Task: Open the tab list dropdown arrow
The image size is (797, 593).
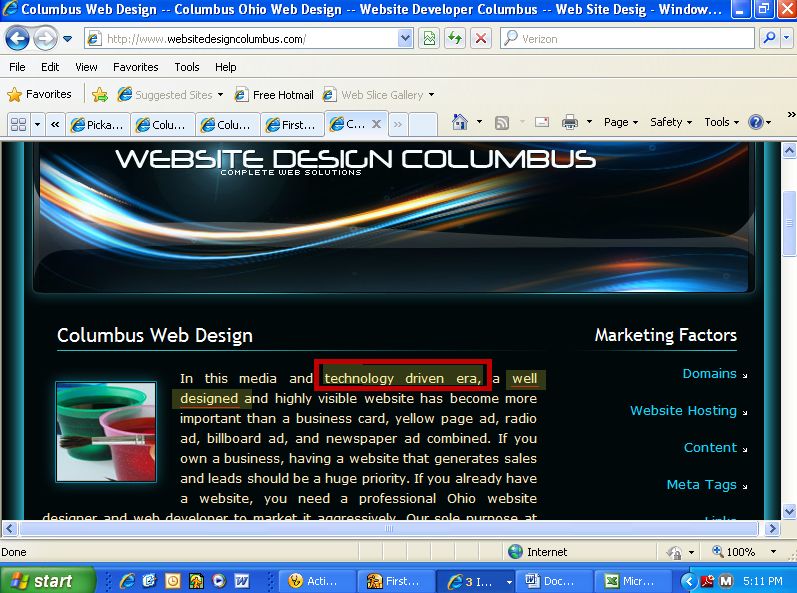Action: tap(37, 124)
